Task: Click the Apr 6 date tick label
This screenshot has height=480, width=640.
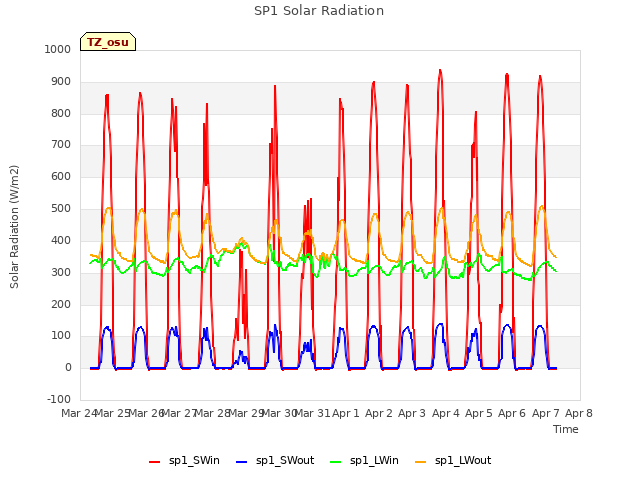Action: (512, 413)
